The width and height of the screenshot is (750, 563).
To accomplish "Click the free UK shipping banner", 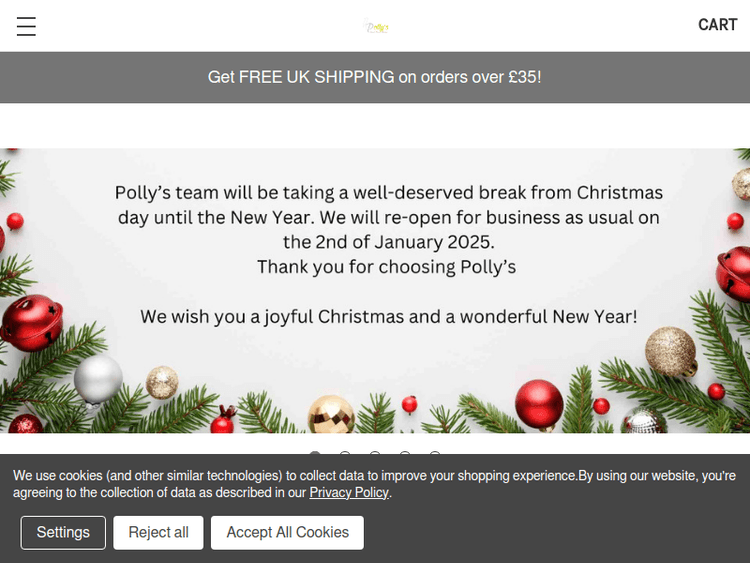I will tap(375, 77).
